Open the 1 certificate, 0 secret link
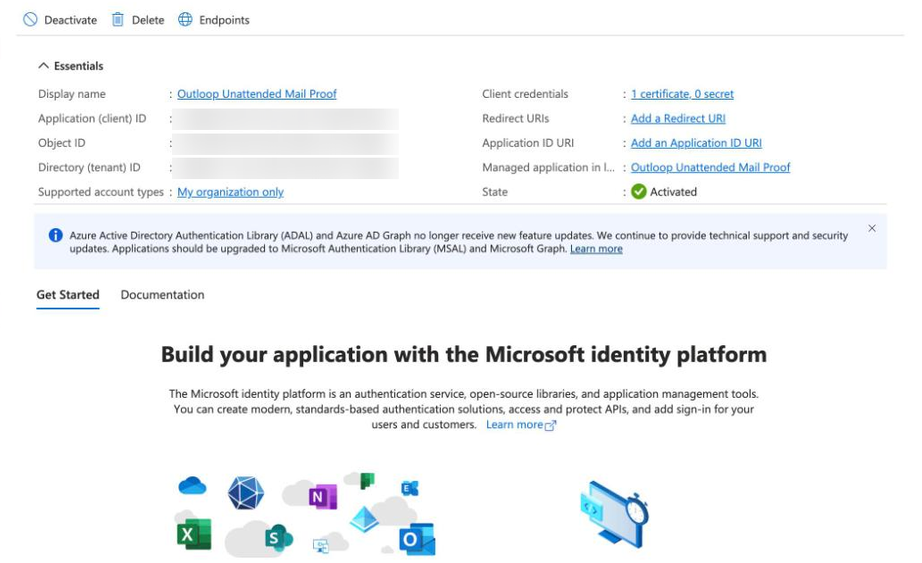 pos(682,94)
